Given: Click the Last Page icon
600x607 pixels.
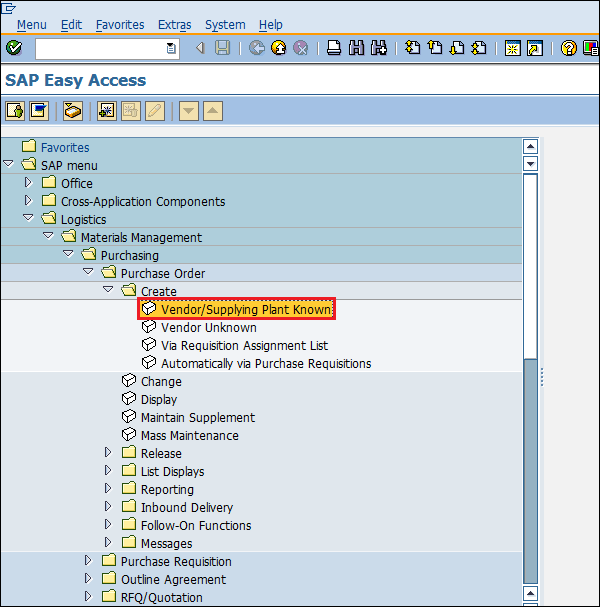Looking at the screenshot, I should coord(479,48).
